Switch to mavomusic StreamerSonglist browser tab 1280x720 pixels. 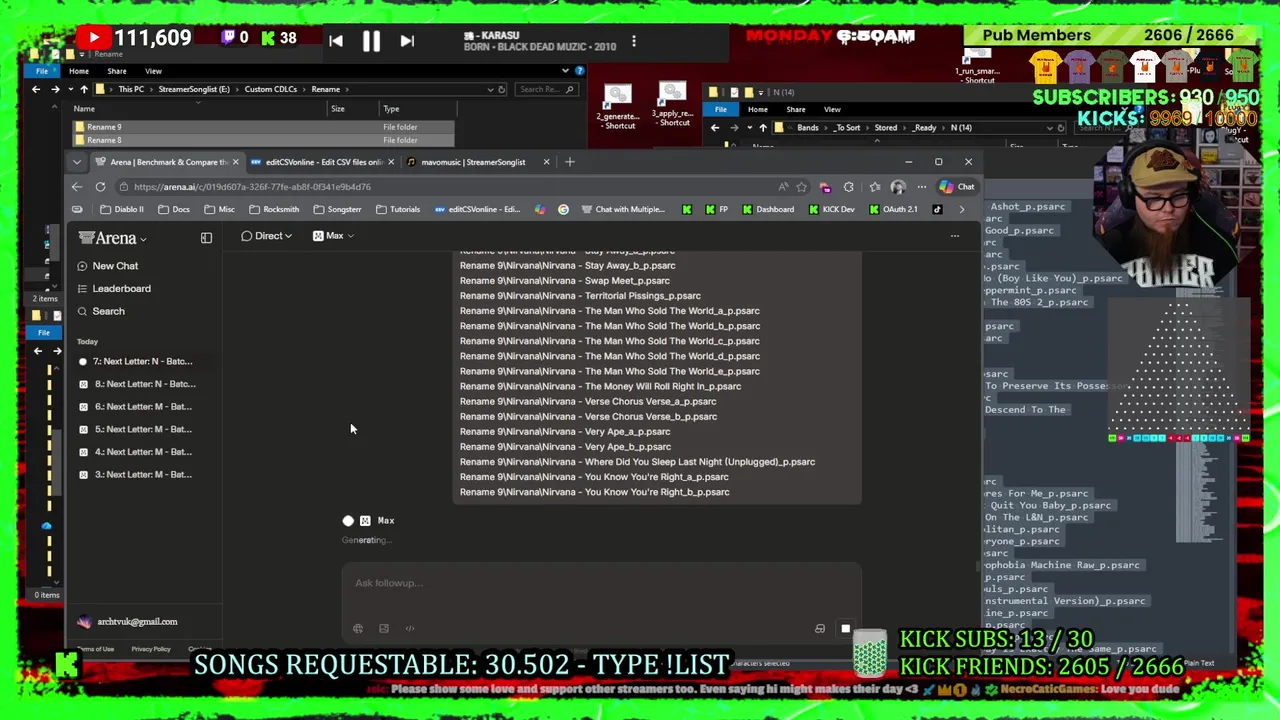475,162
